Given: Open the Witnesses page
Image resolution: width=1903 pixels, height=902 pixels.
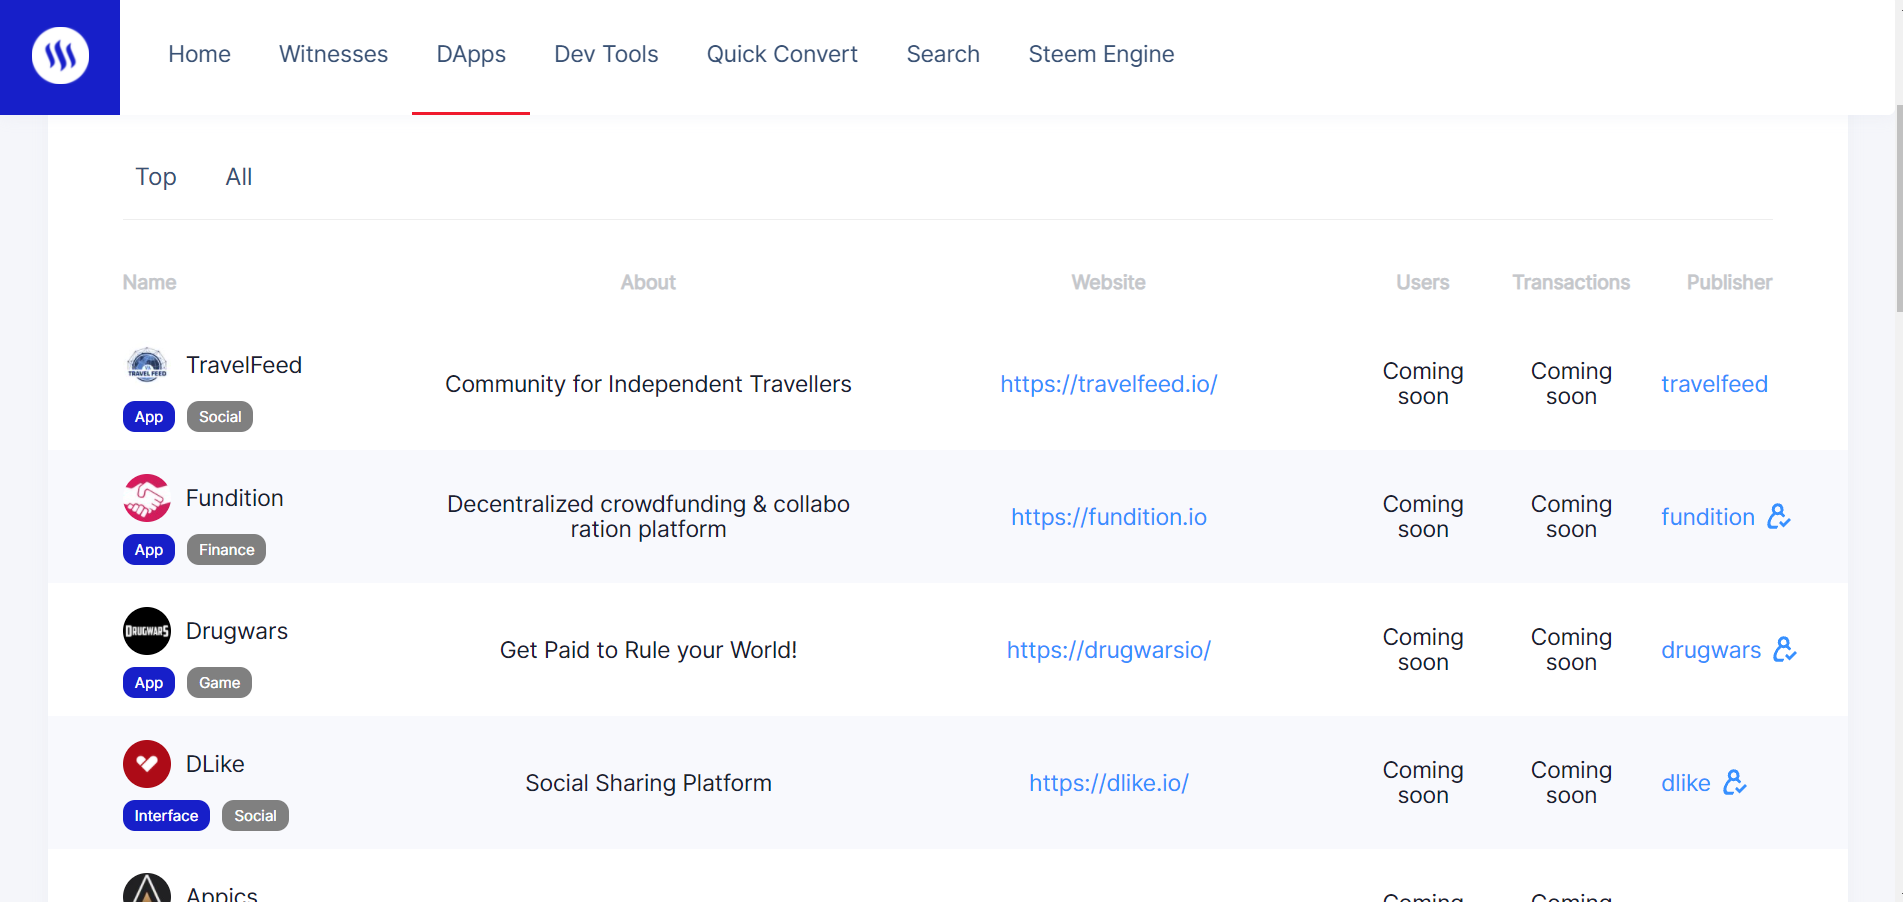Looking at the screenshot, I should click(333, 54).
